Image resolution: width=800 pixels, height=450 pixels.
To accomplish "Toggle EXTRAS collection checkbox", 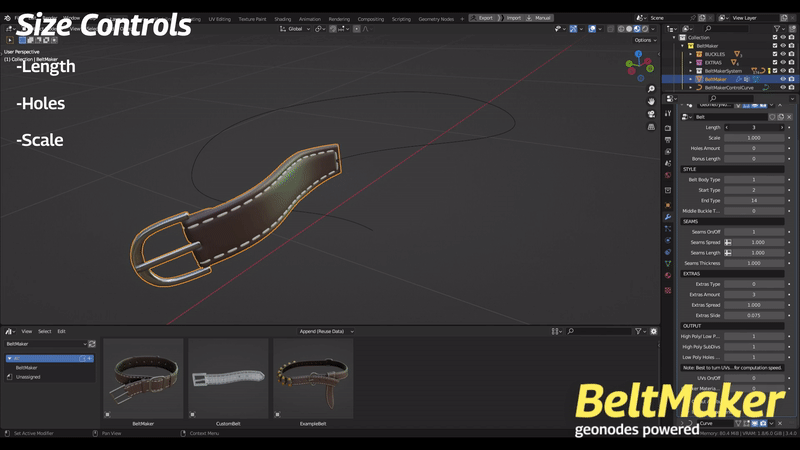I will [x=774, y=62].
